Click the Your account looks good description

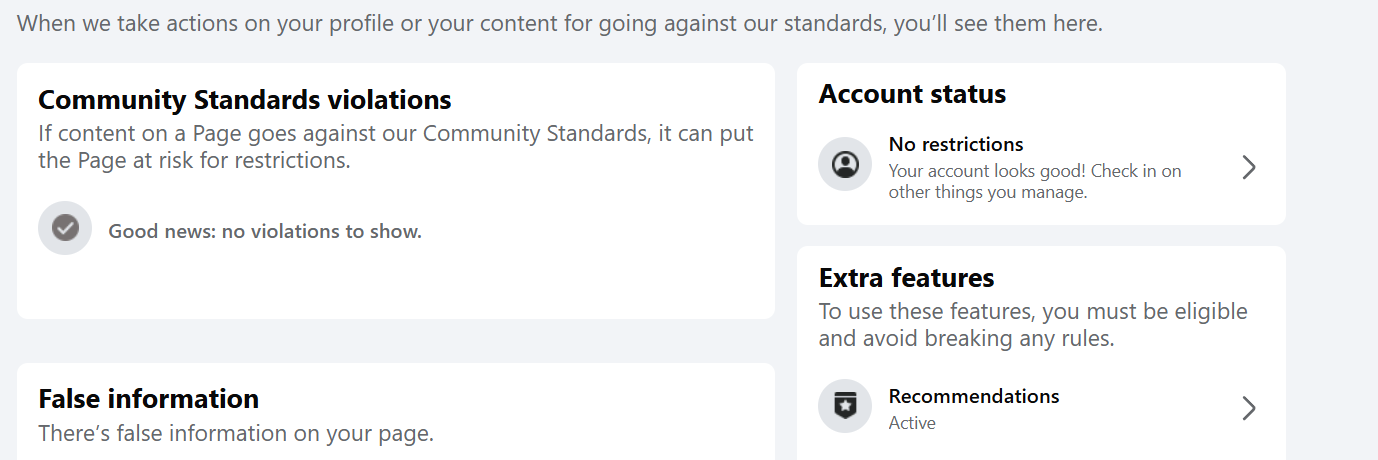[1035, 182]
